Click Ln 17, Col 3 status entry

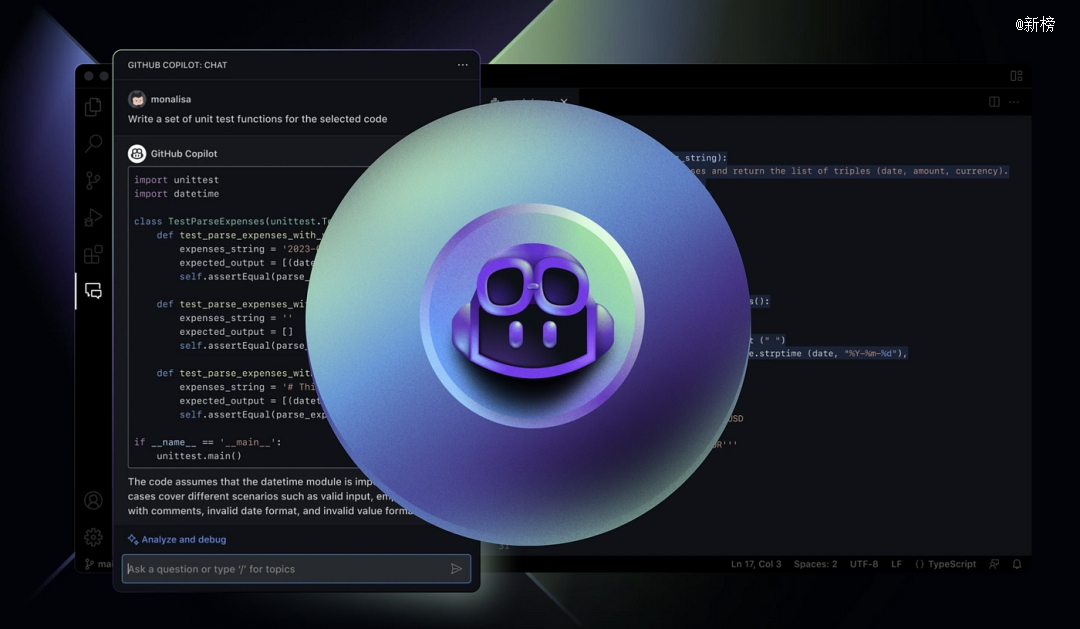pos(756,564)
